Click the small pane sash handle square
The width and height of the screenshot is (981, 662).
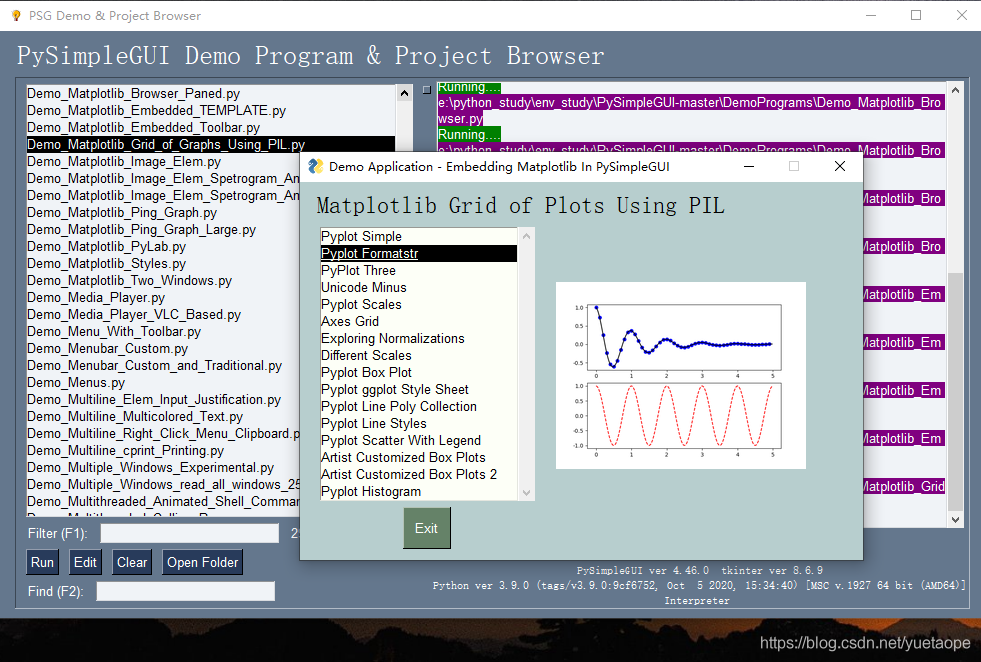[427, 89]
